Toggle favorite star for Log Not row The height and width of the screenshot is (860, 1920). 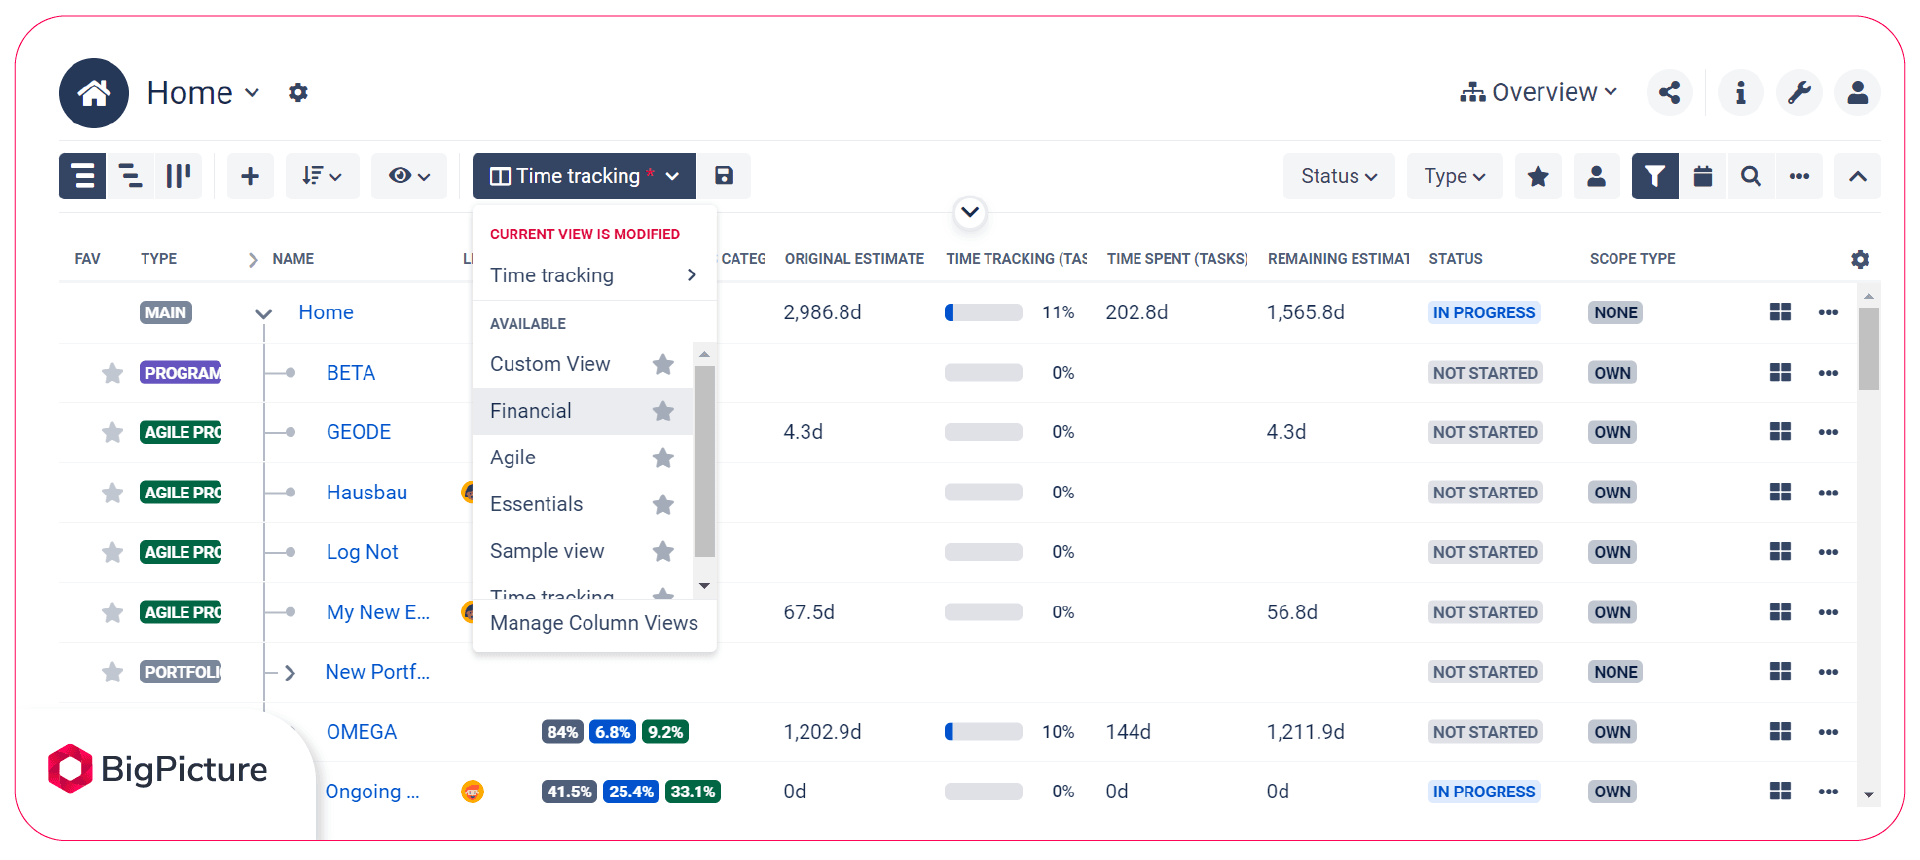[x=112, y=552]
